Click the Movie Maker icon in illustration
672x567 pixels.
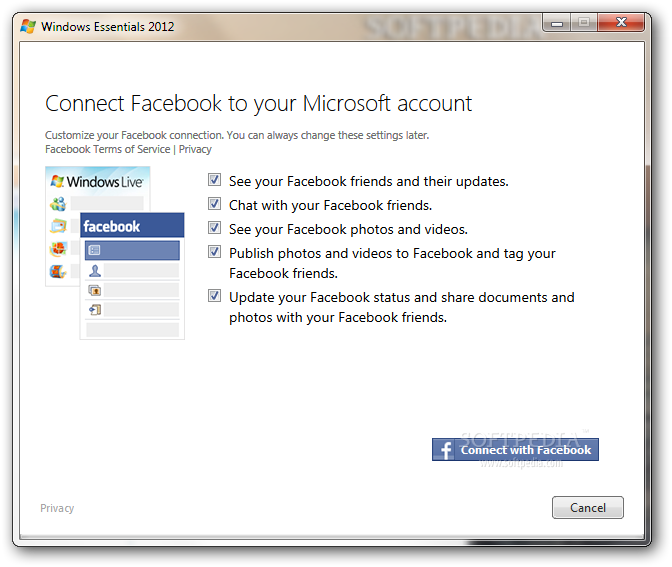58,271
